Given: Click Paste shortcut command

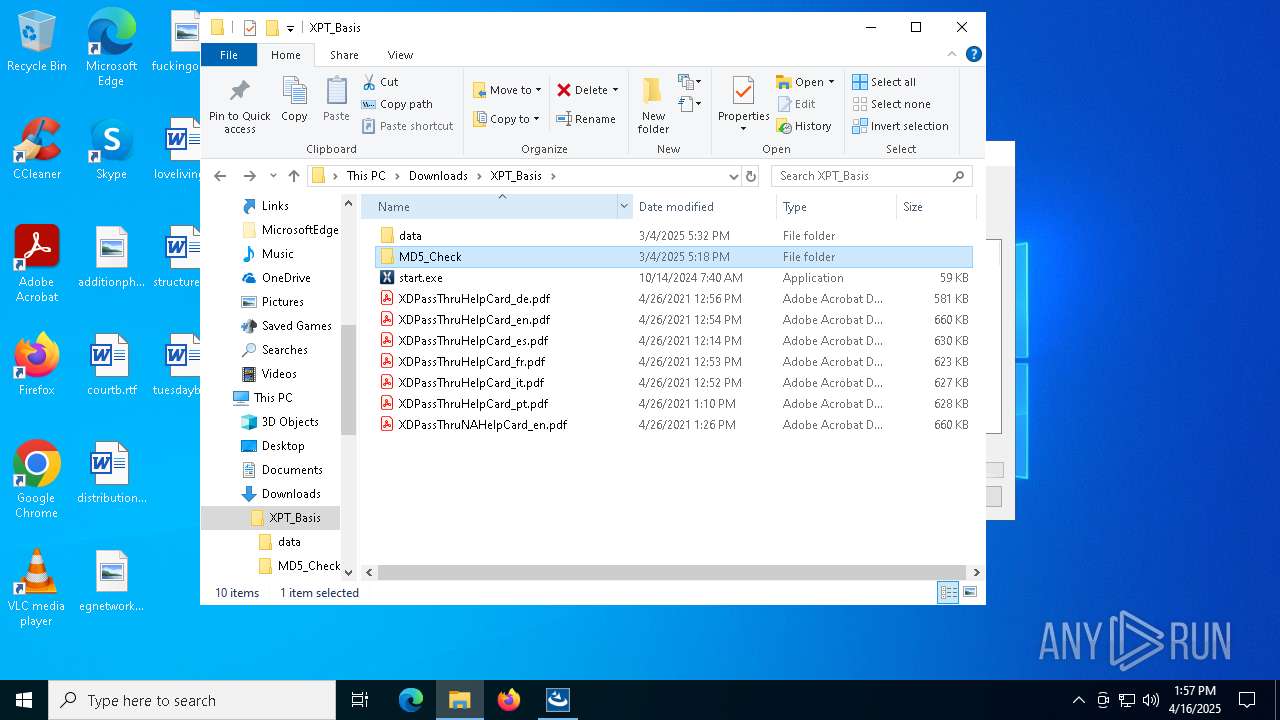Looking at the screenshot, I should click(407, 126).
